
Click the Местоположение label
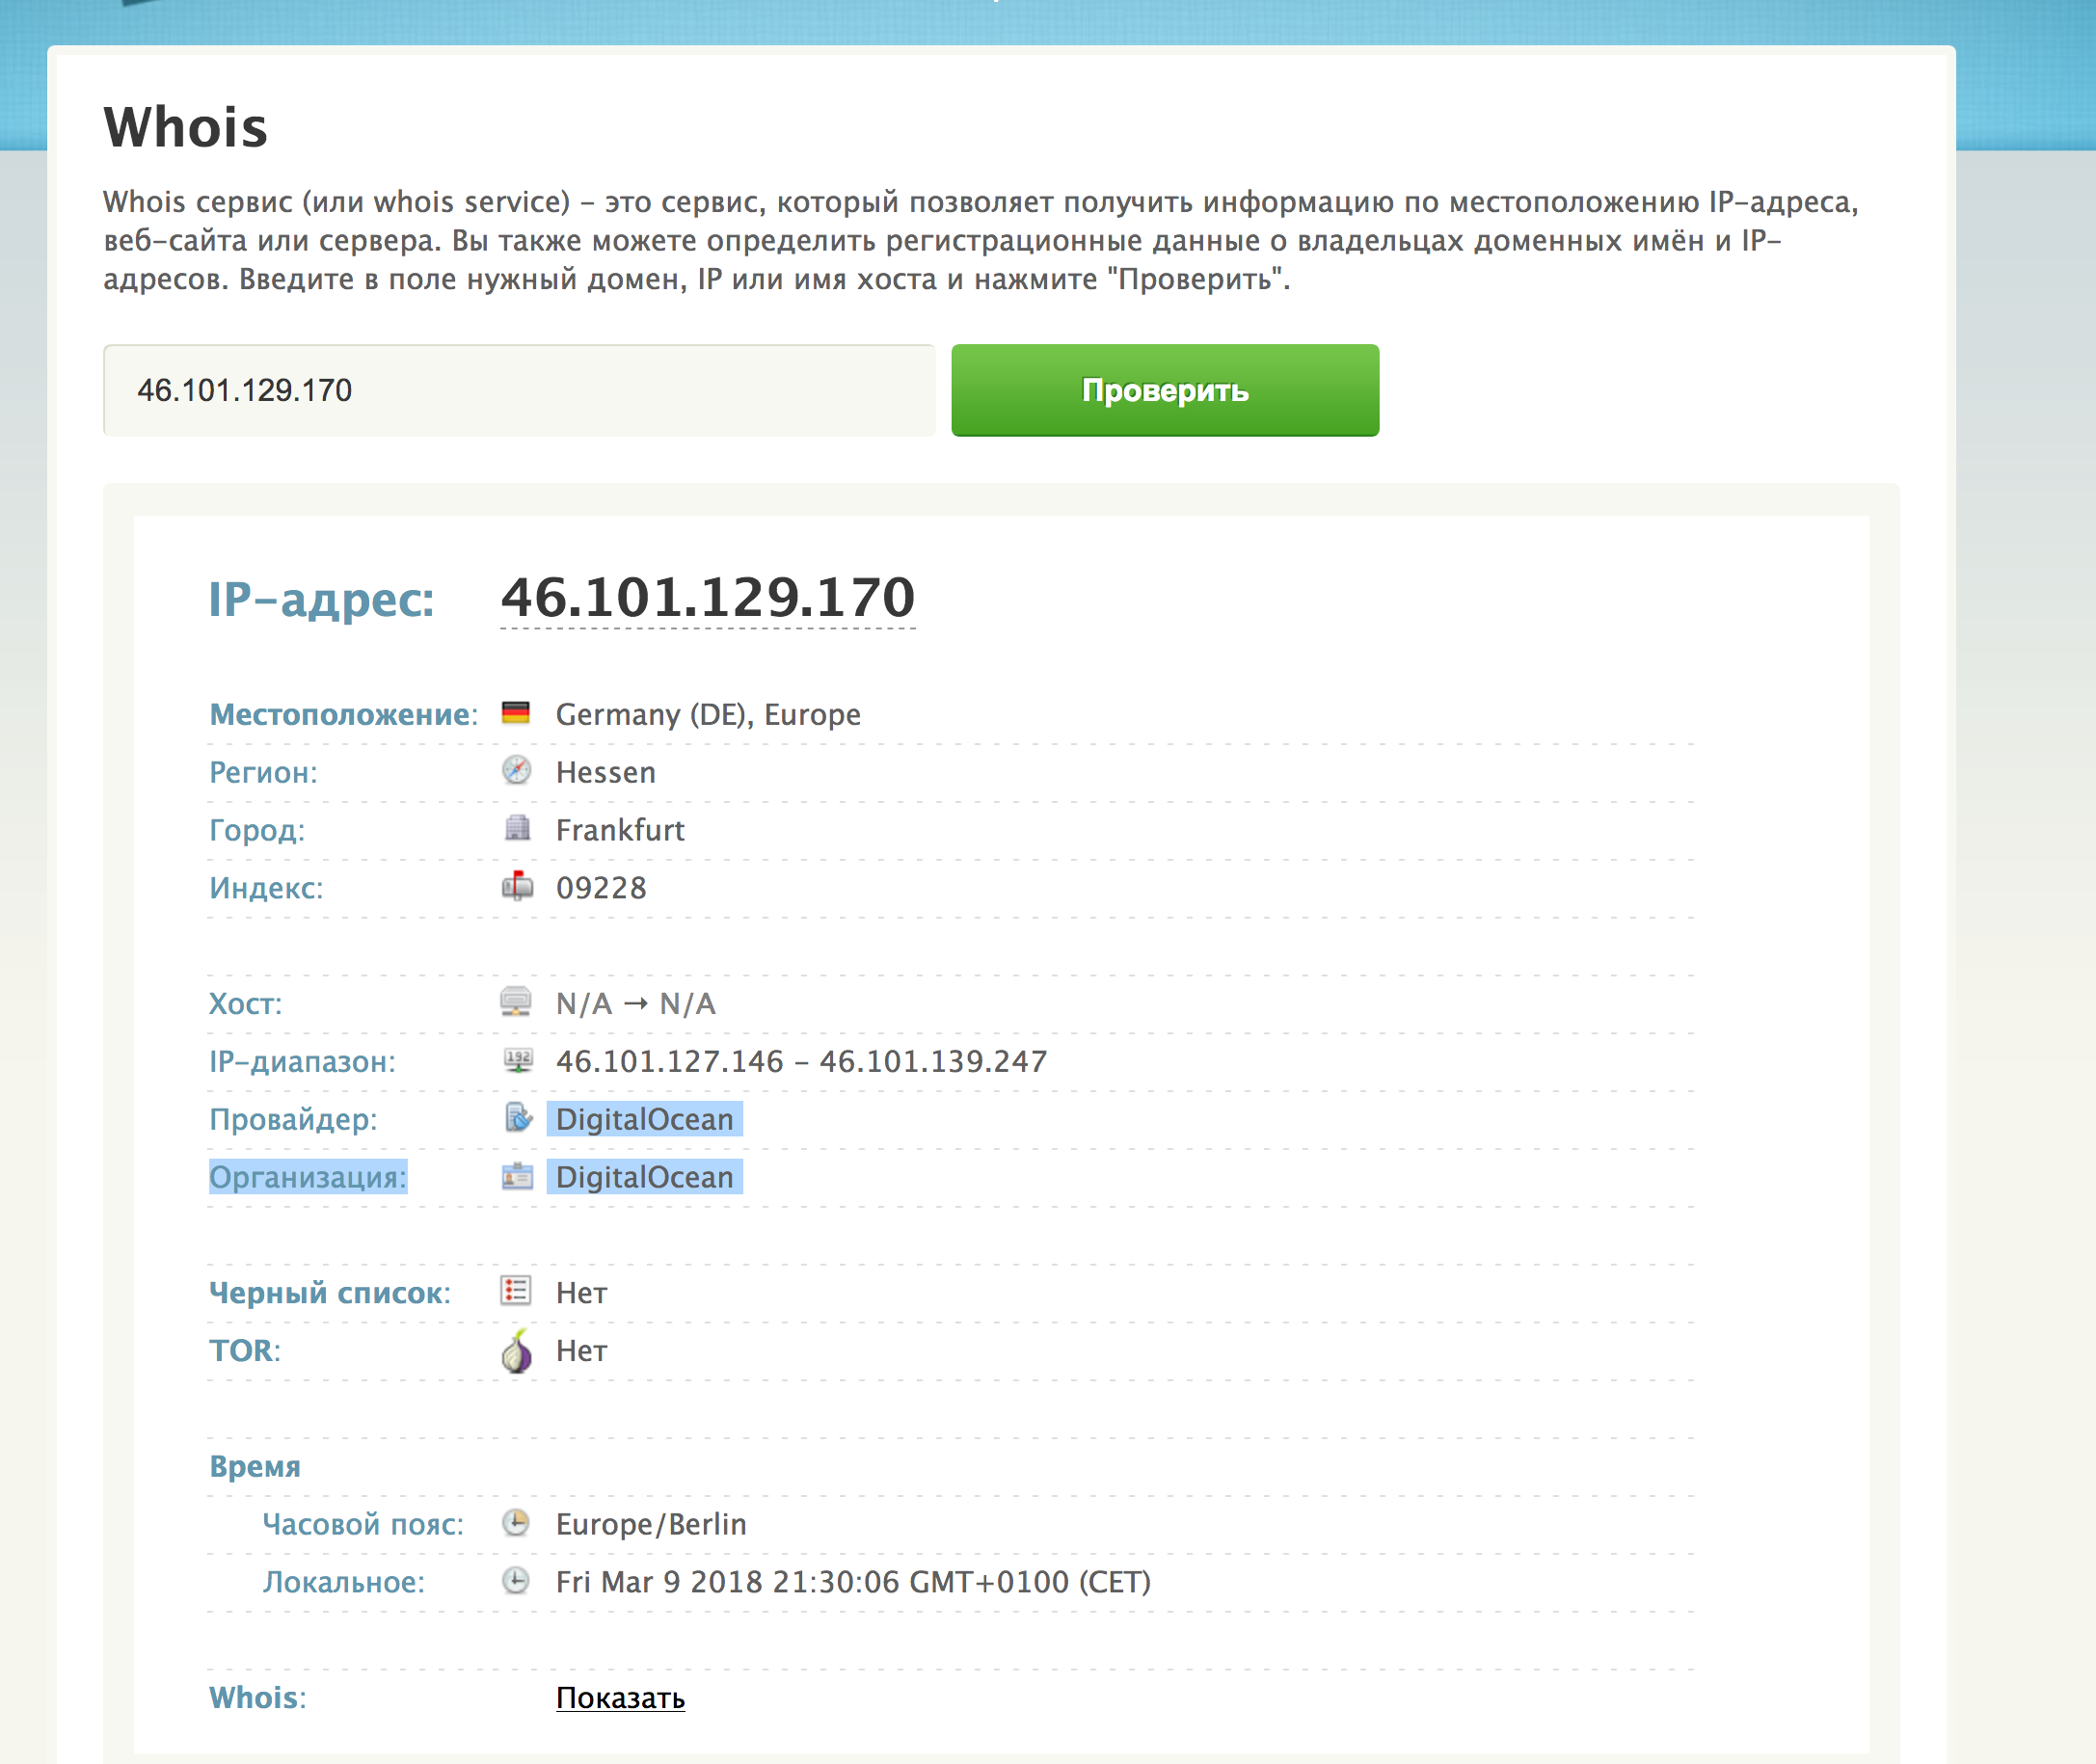coord(341,714)
